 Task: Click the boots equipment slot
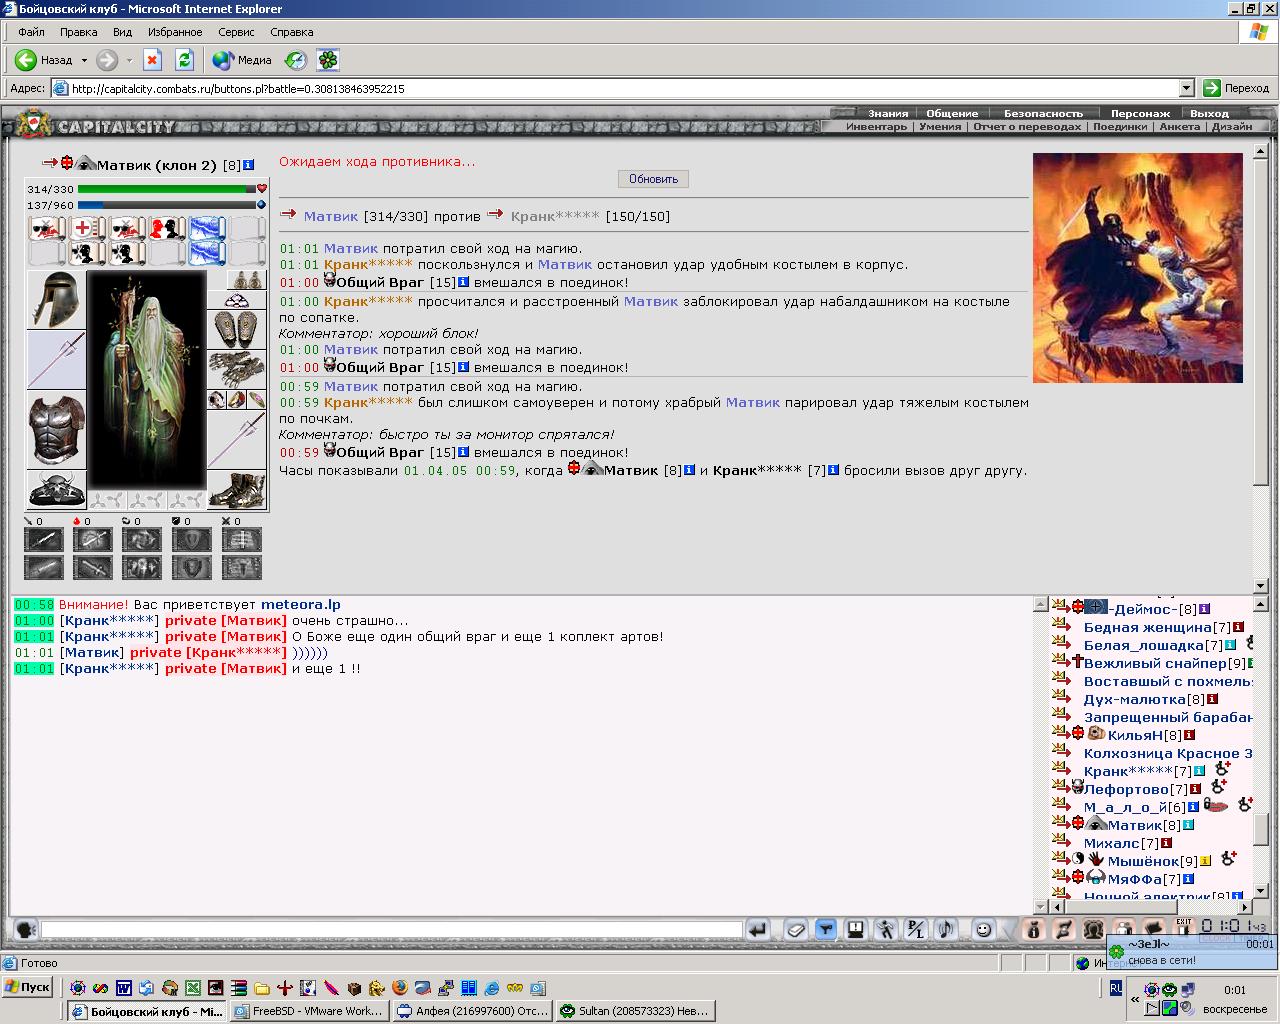[237, 490]
